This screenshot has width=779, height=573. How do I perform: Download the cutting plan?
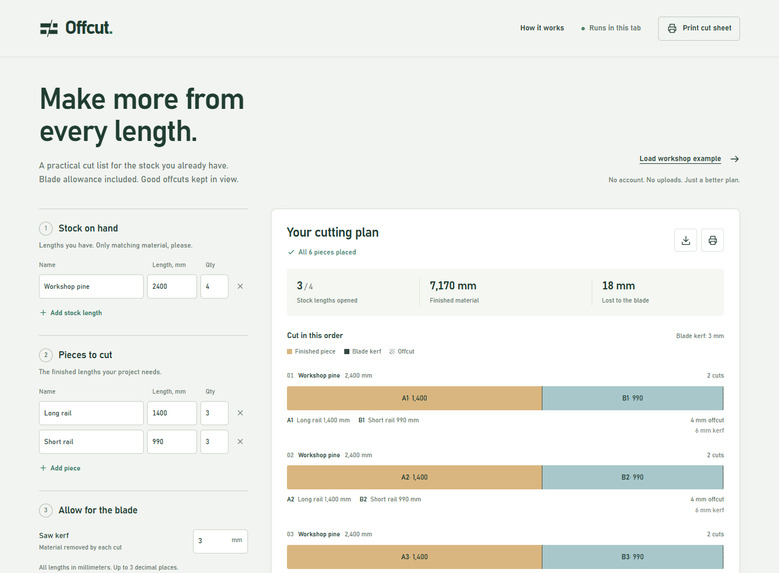(x=686, y=241)
